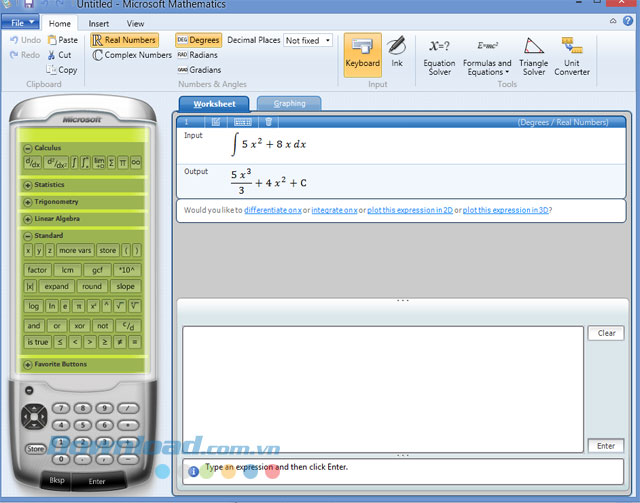
Task: Click the 'differentiate on x' link
Action: pos(273,210)
